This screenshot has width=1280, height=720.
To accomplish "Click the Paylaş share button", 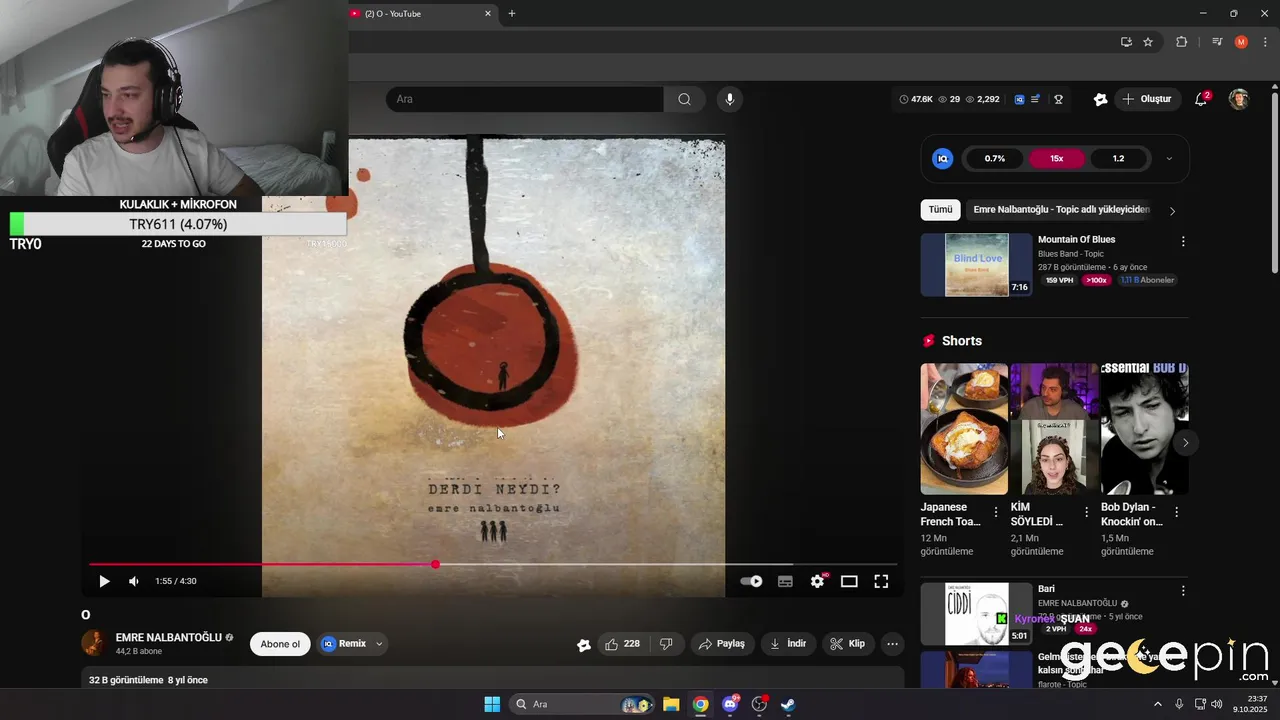I will (x=722, y=644).
